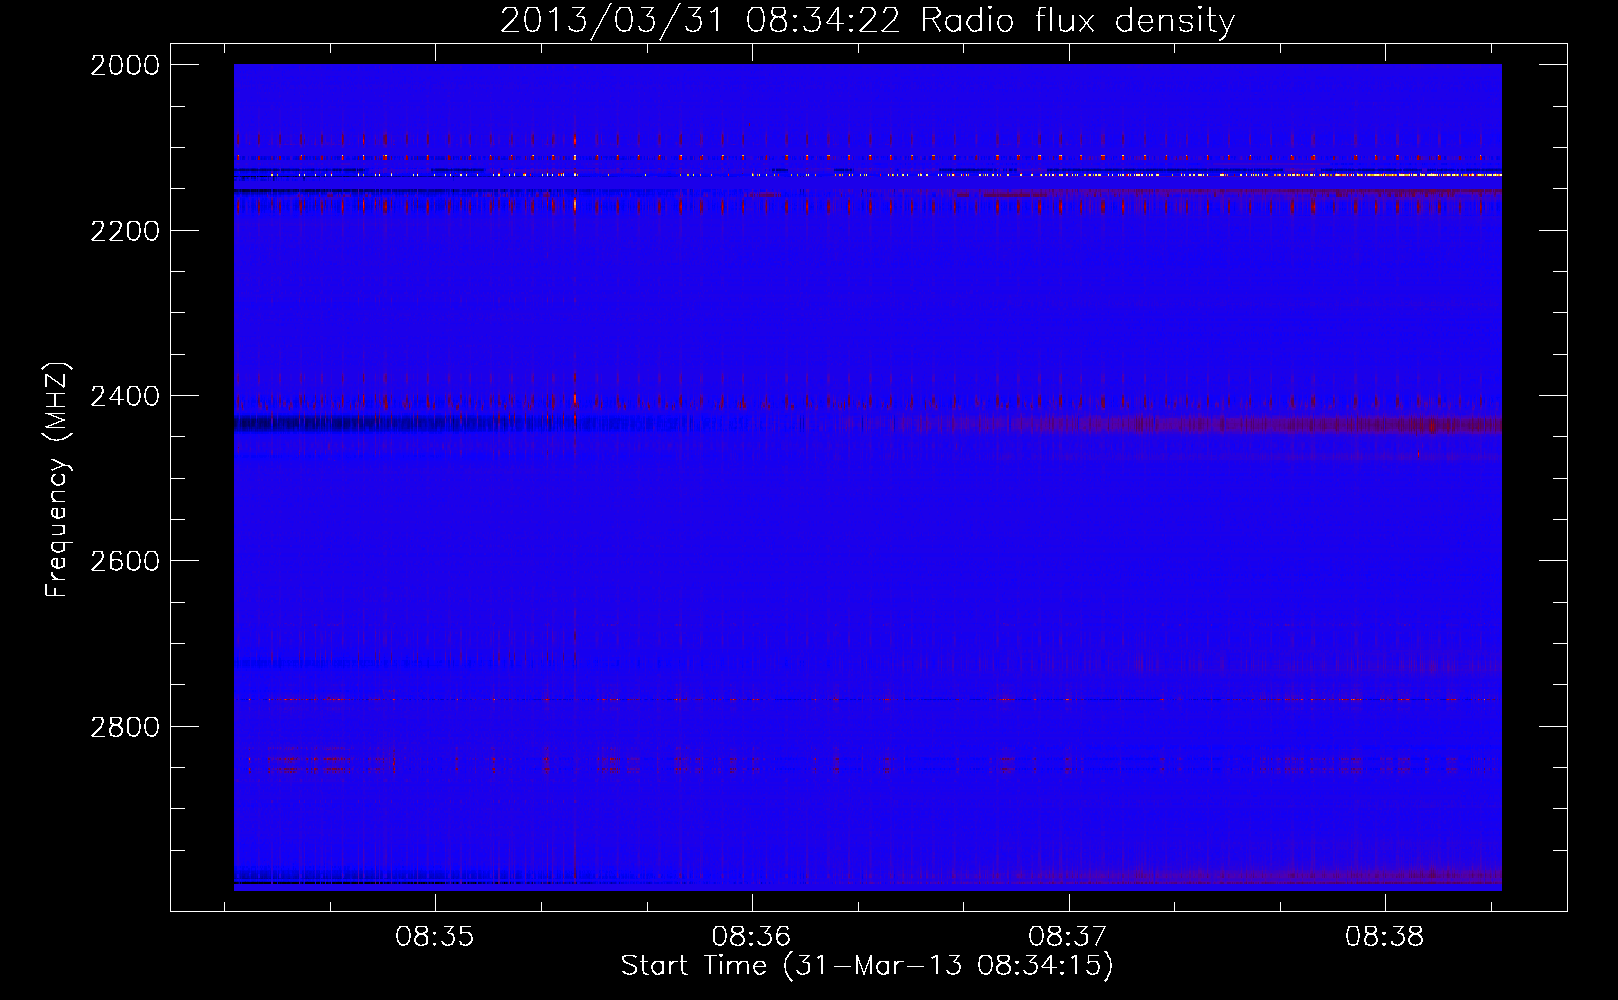The width and height of the screenshot is (1618, 1000).
Task: Click the 08:37 time tick label
Action: click(x=1069, y=937)
